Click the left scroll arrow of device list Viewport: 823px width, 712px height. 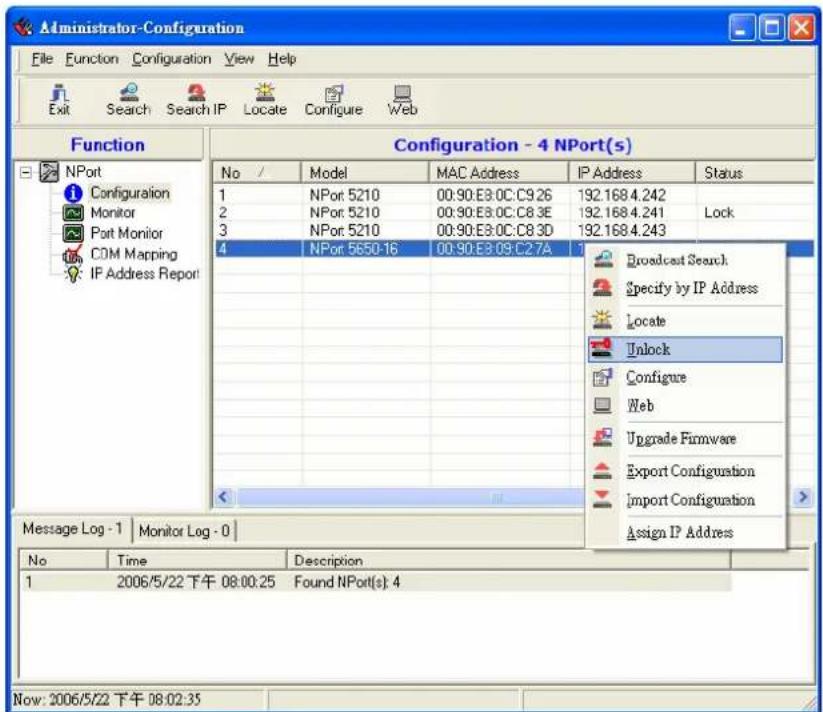(x=224, y=497)
